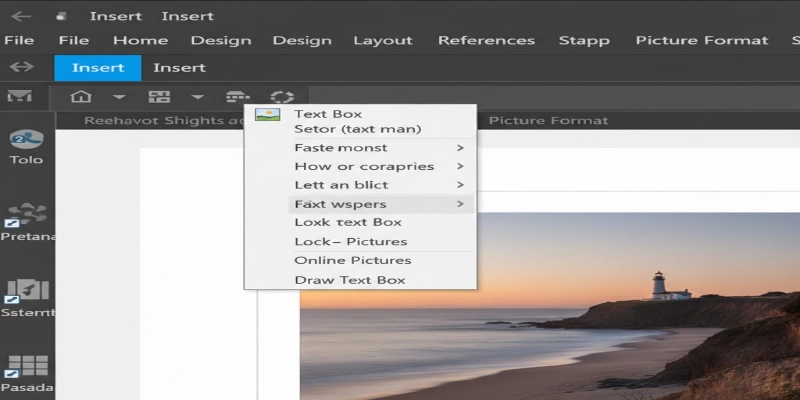Select 'Draw Text Box' menu entry
The height and width of the screenshot is (400, 800).
click(349, 280)
